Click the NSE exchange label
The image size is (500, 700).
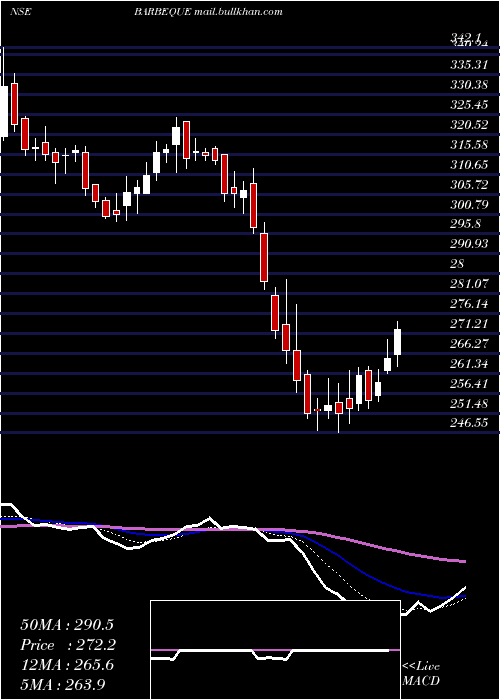pos(20,12)
